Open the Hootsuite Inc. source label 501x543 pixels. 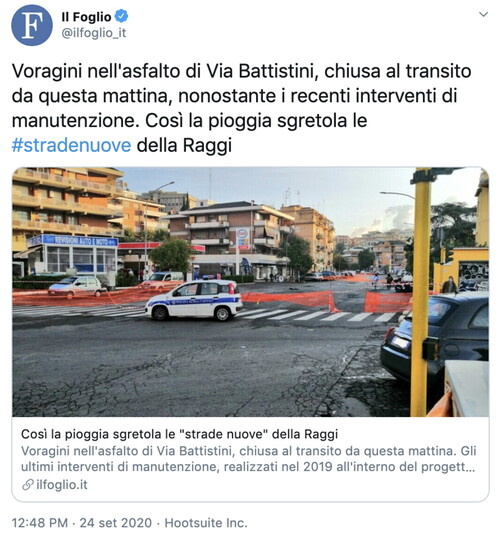(x=206, y=523)
